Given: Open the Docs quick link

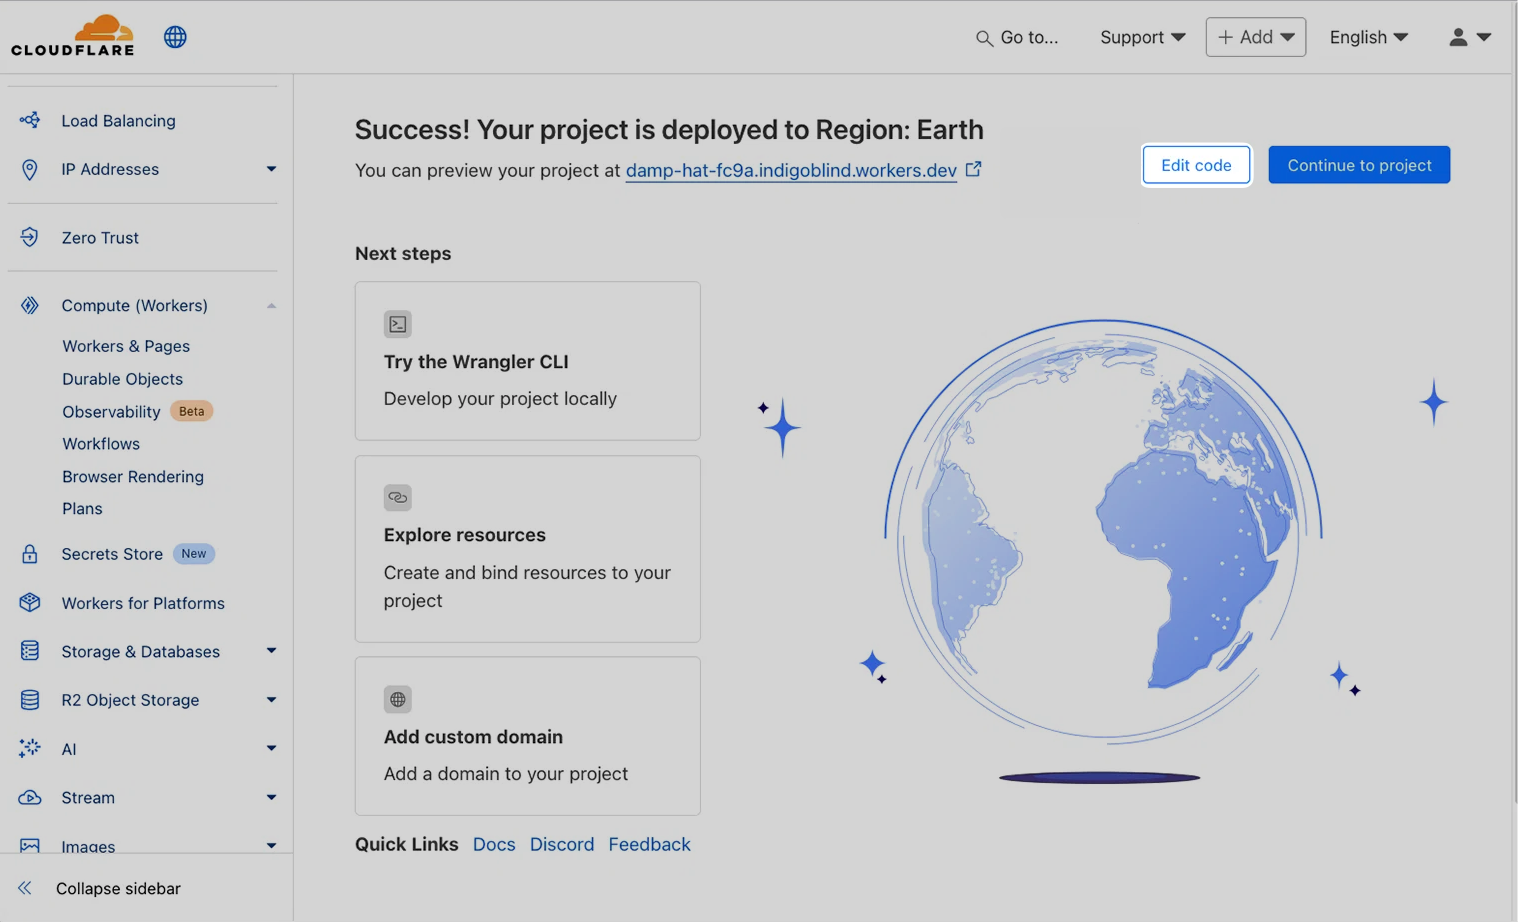Looking at the screenshot, I should pyautogui.click(x=494, y=844).
